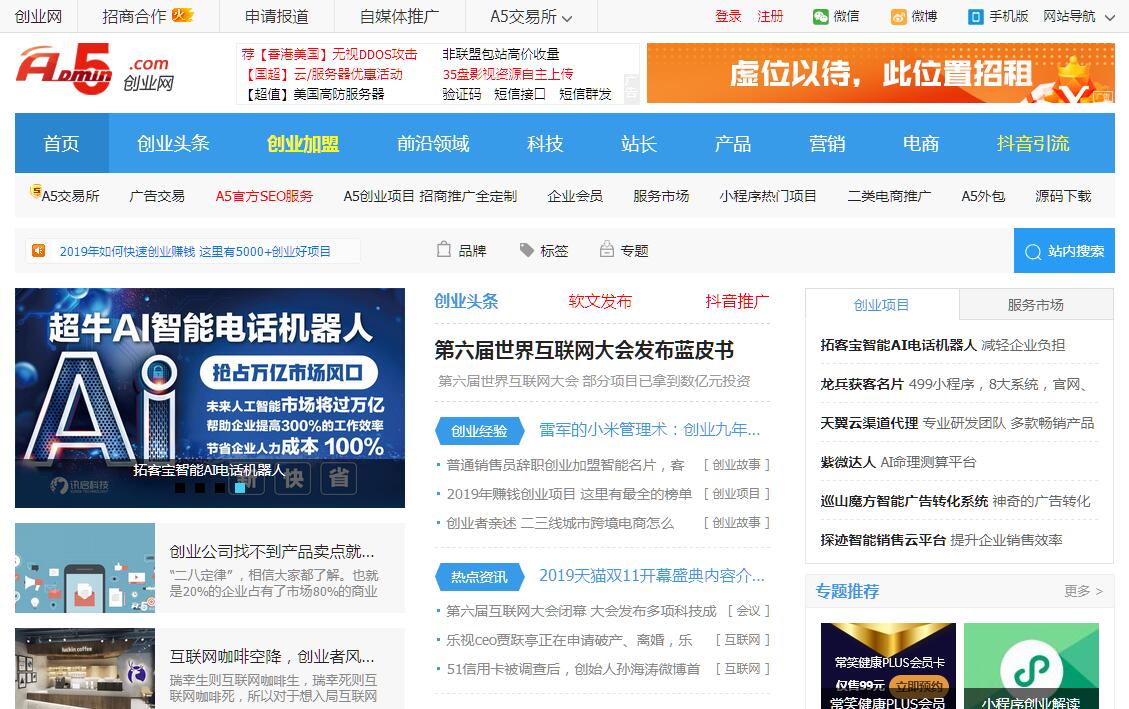Viewport: 1129px width, 709px height.
Task: Click the 品牌 shopping bag icon
Action: 445,250
